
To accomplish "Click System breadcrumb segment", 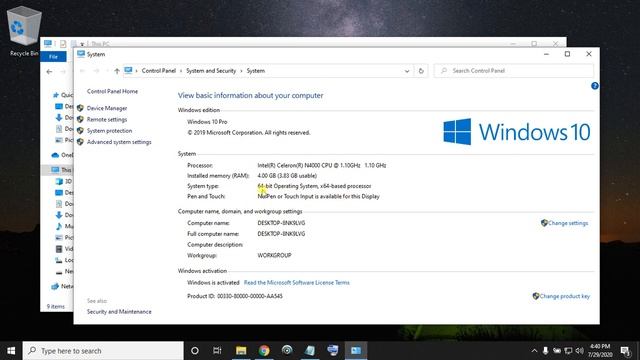I will (x=256, y=71).
